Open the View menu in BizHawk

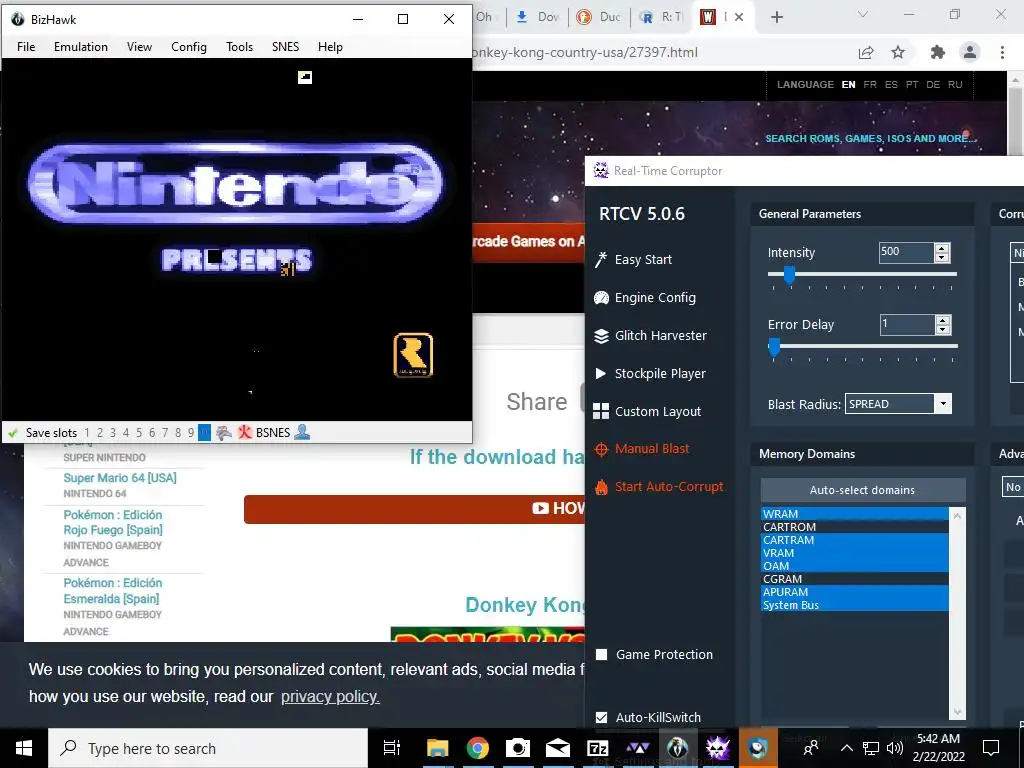point(139,47)
